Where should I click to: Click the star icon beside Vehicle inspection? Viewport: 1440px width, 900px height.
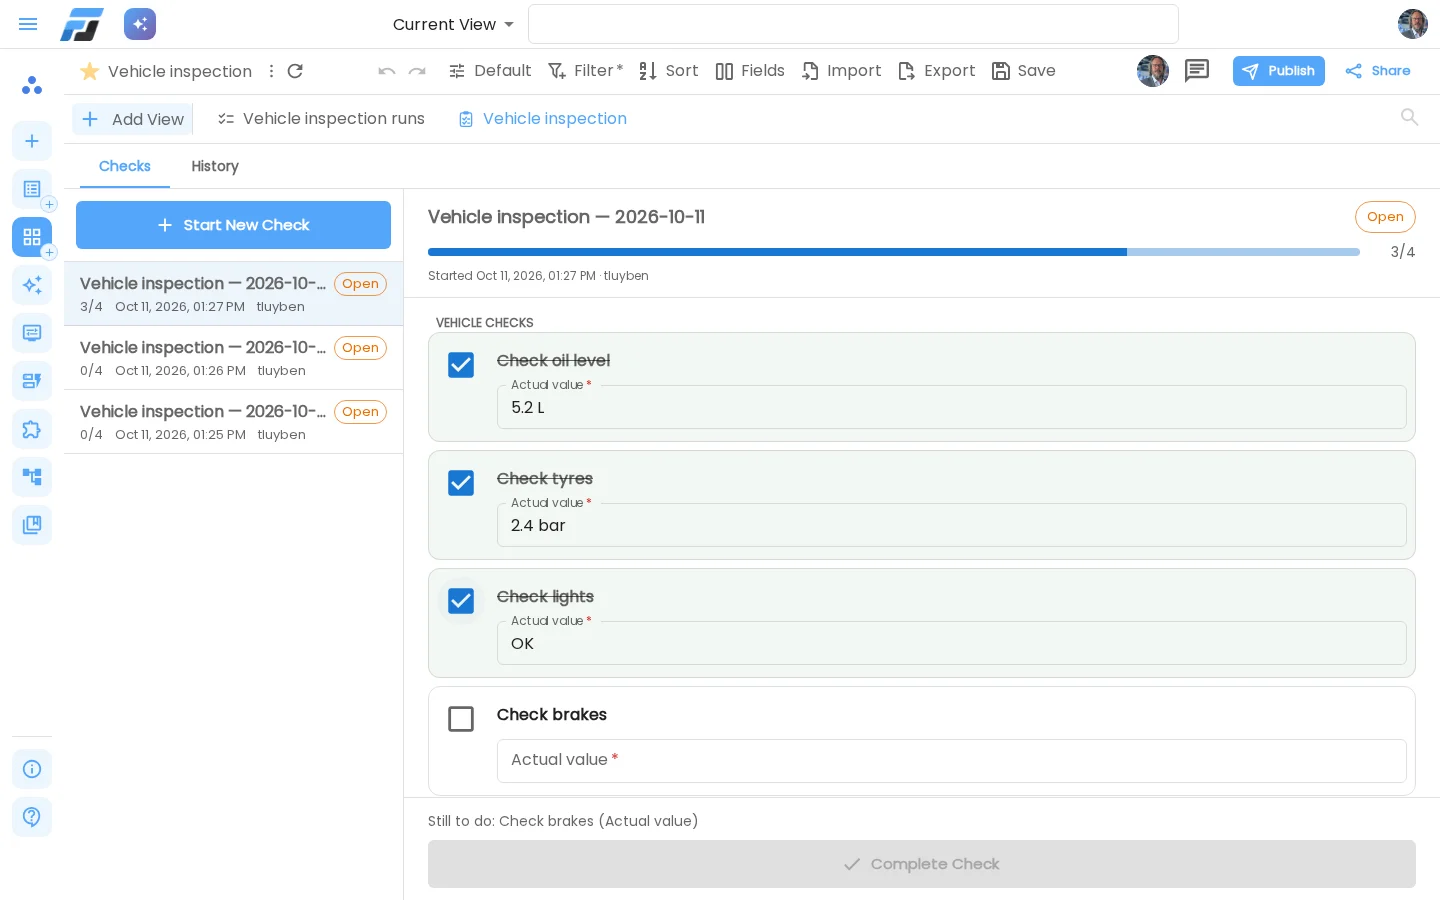pyautogui.click(x=89, y=71)
